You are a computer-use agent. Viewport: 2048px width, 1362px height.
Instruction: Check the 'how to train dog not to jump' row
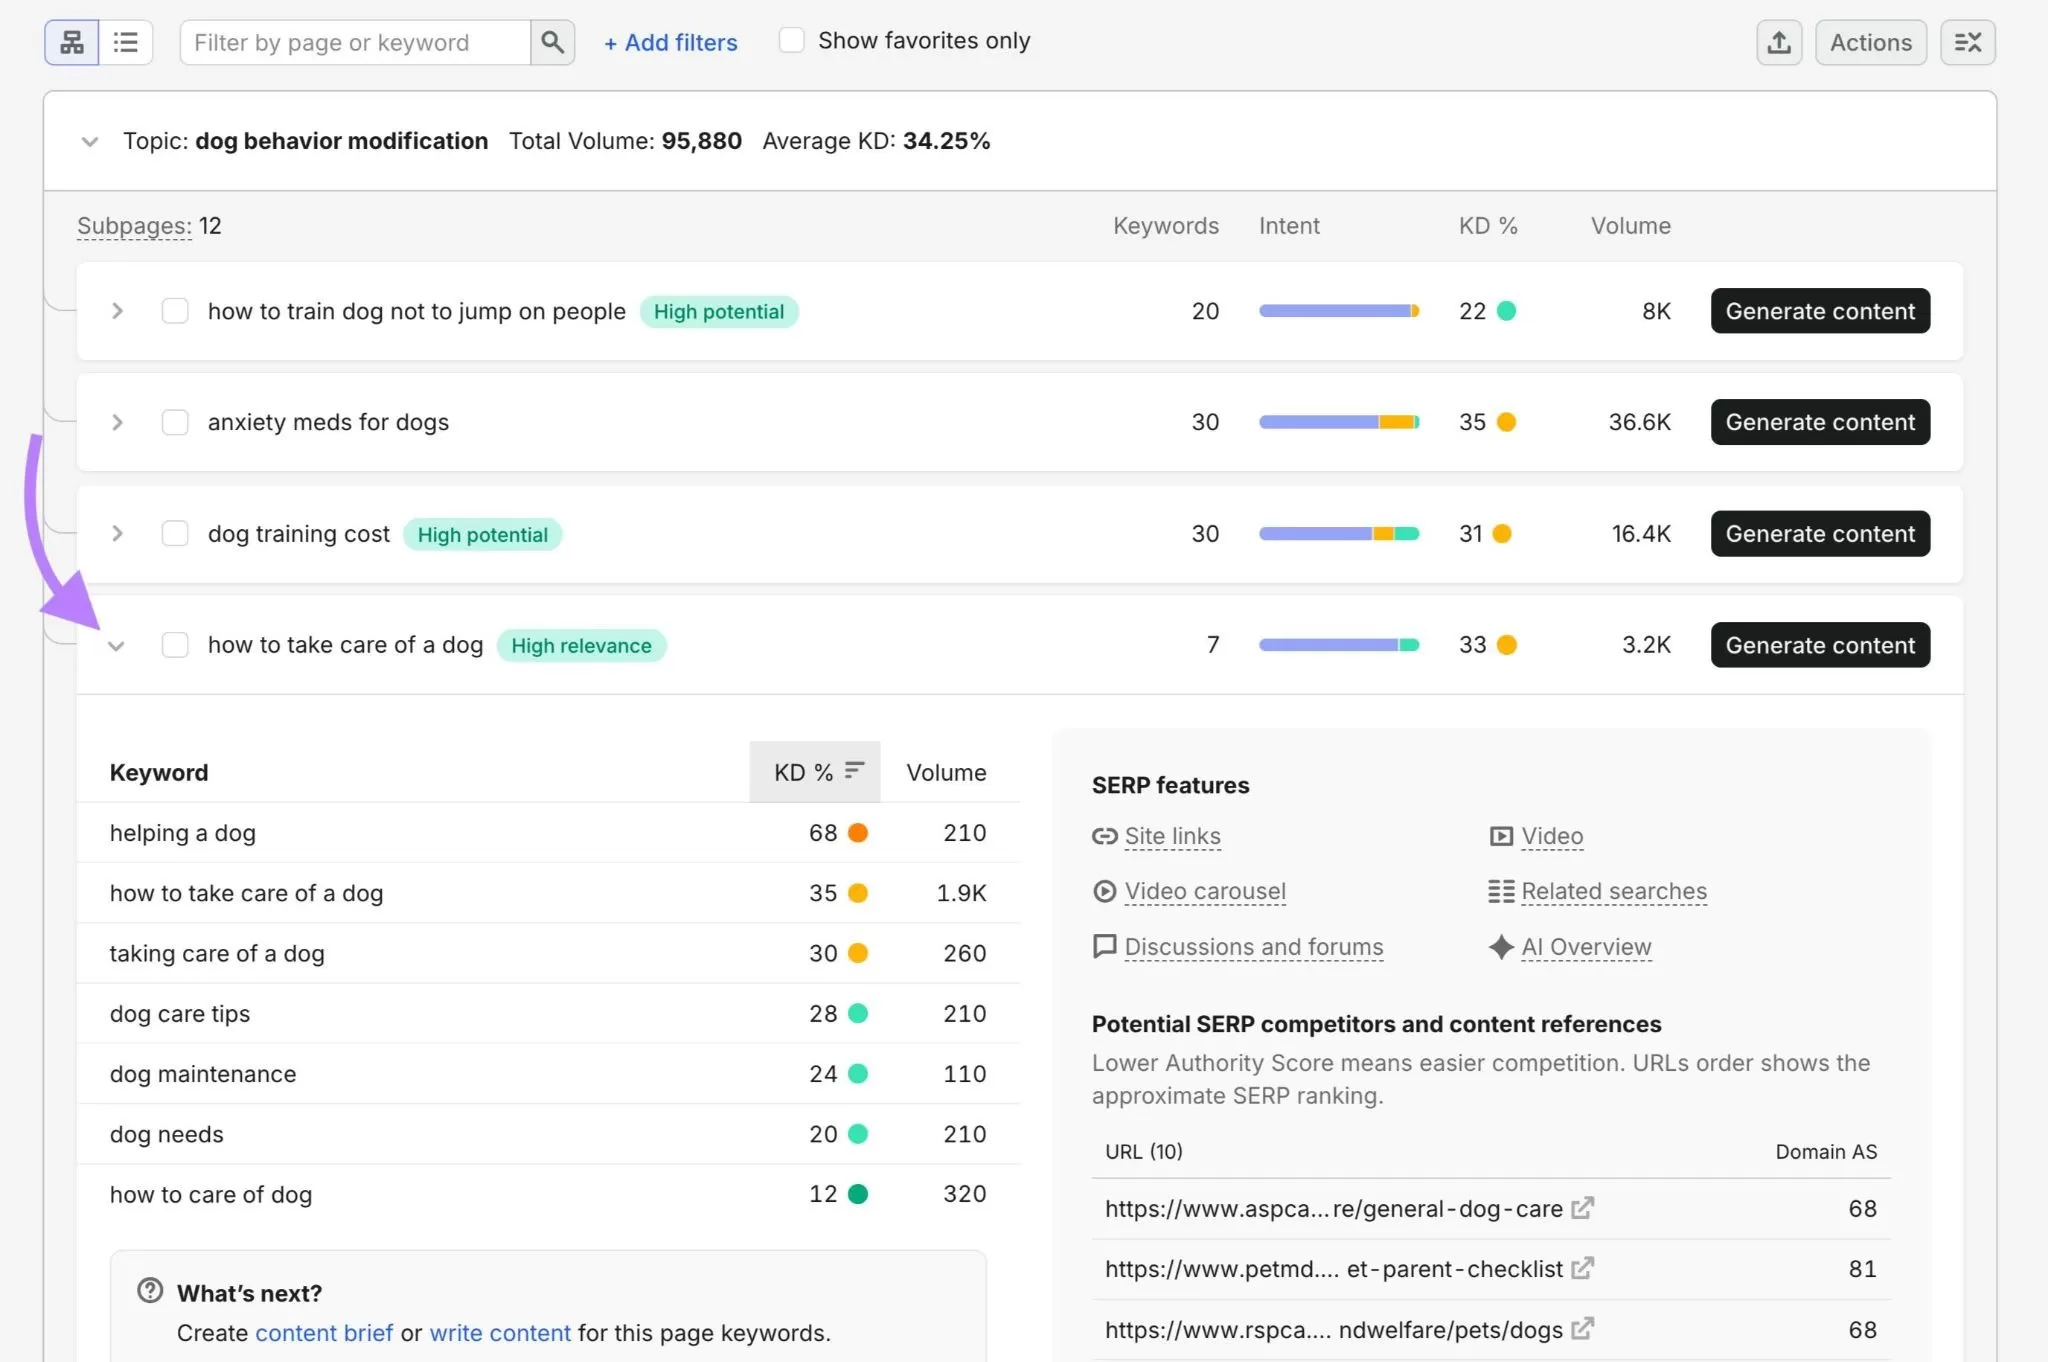point(175,311)
